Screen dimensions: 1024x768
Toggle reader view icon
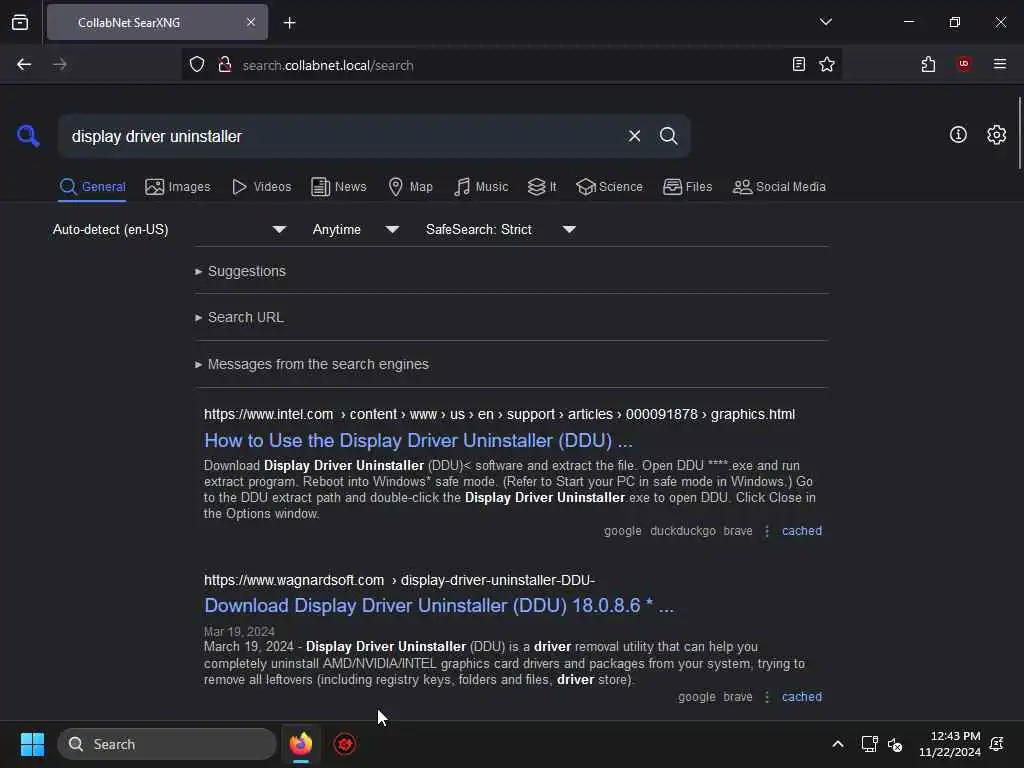click(799, 64)
